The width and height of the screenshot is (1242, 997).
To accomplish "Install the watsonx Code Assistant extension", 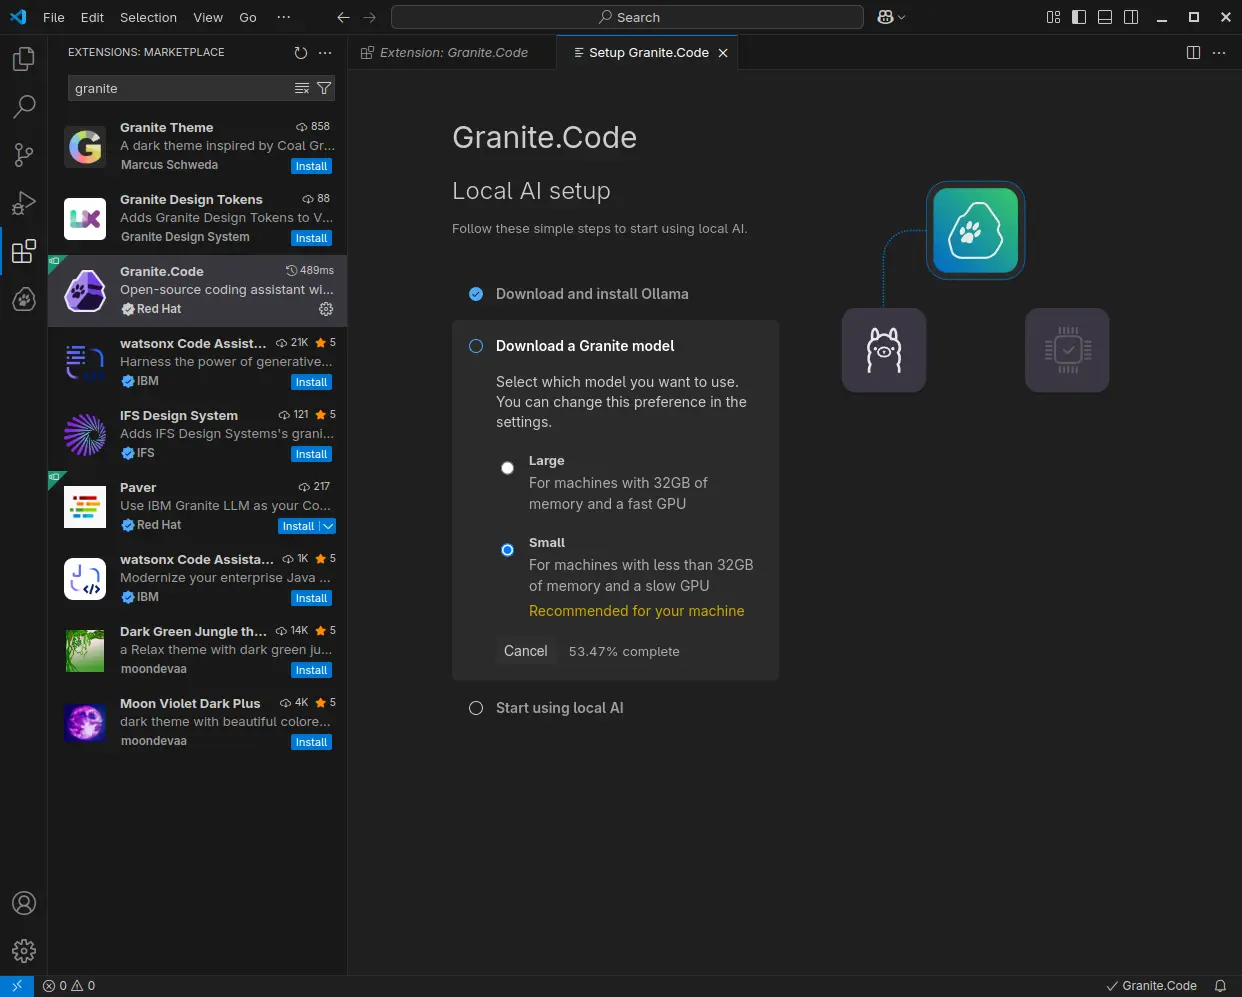I will (311, 382).
